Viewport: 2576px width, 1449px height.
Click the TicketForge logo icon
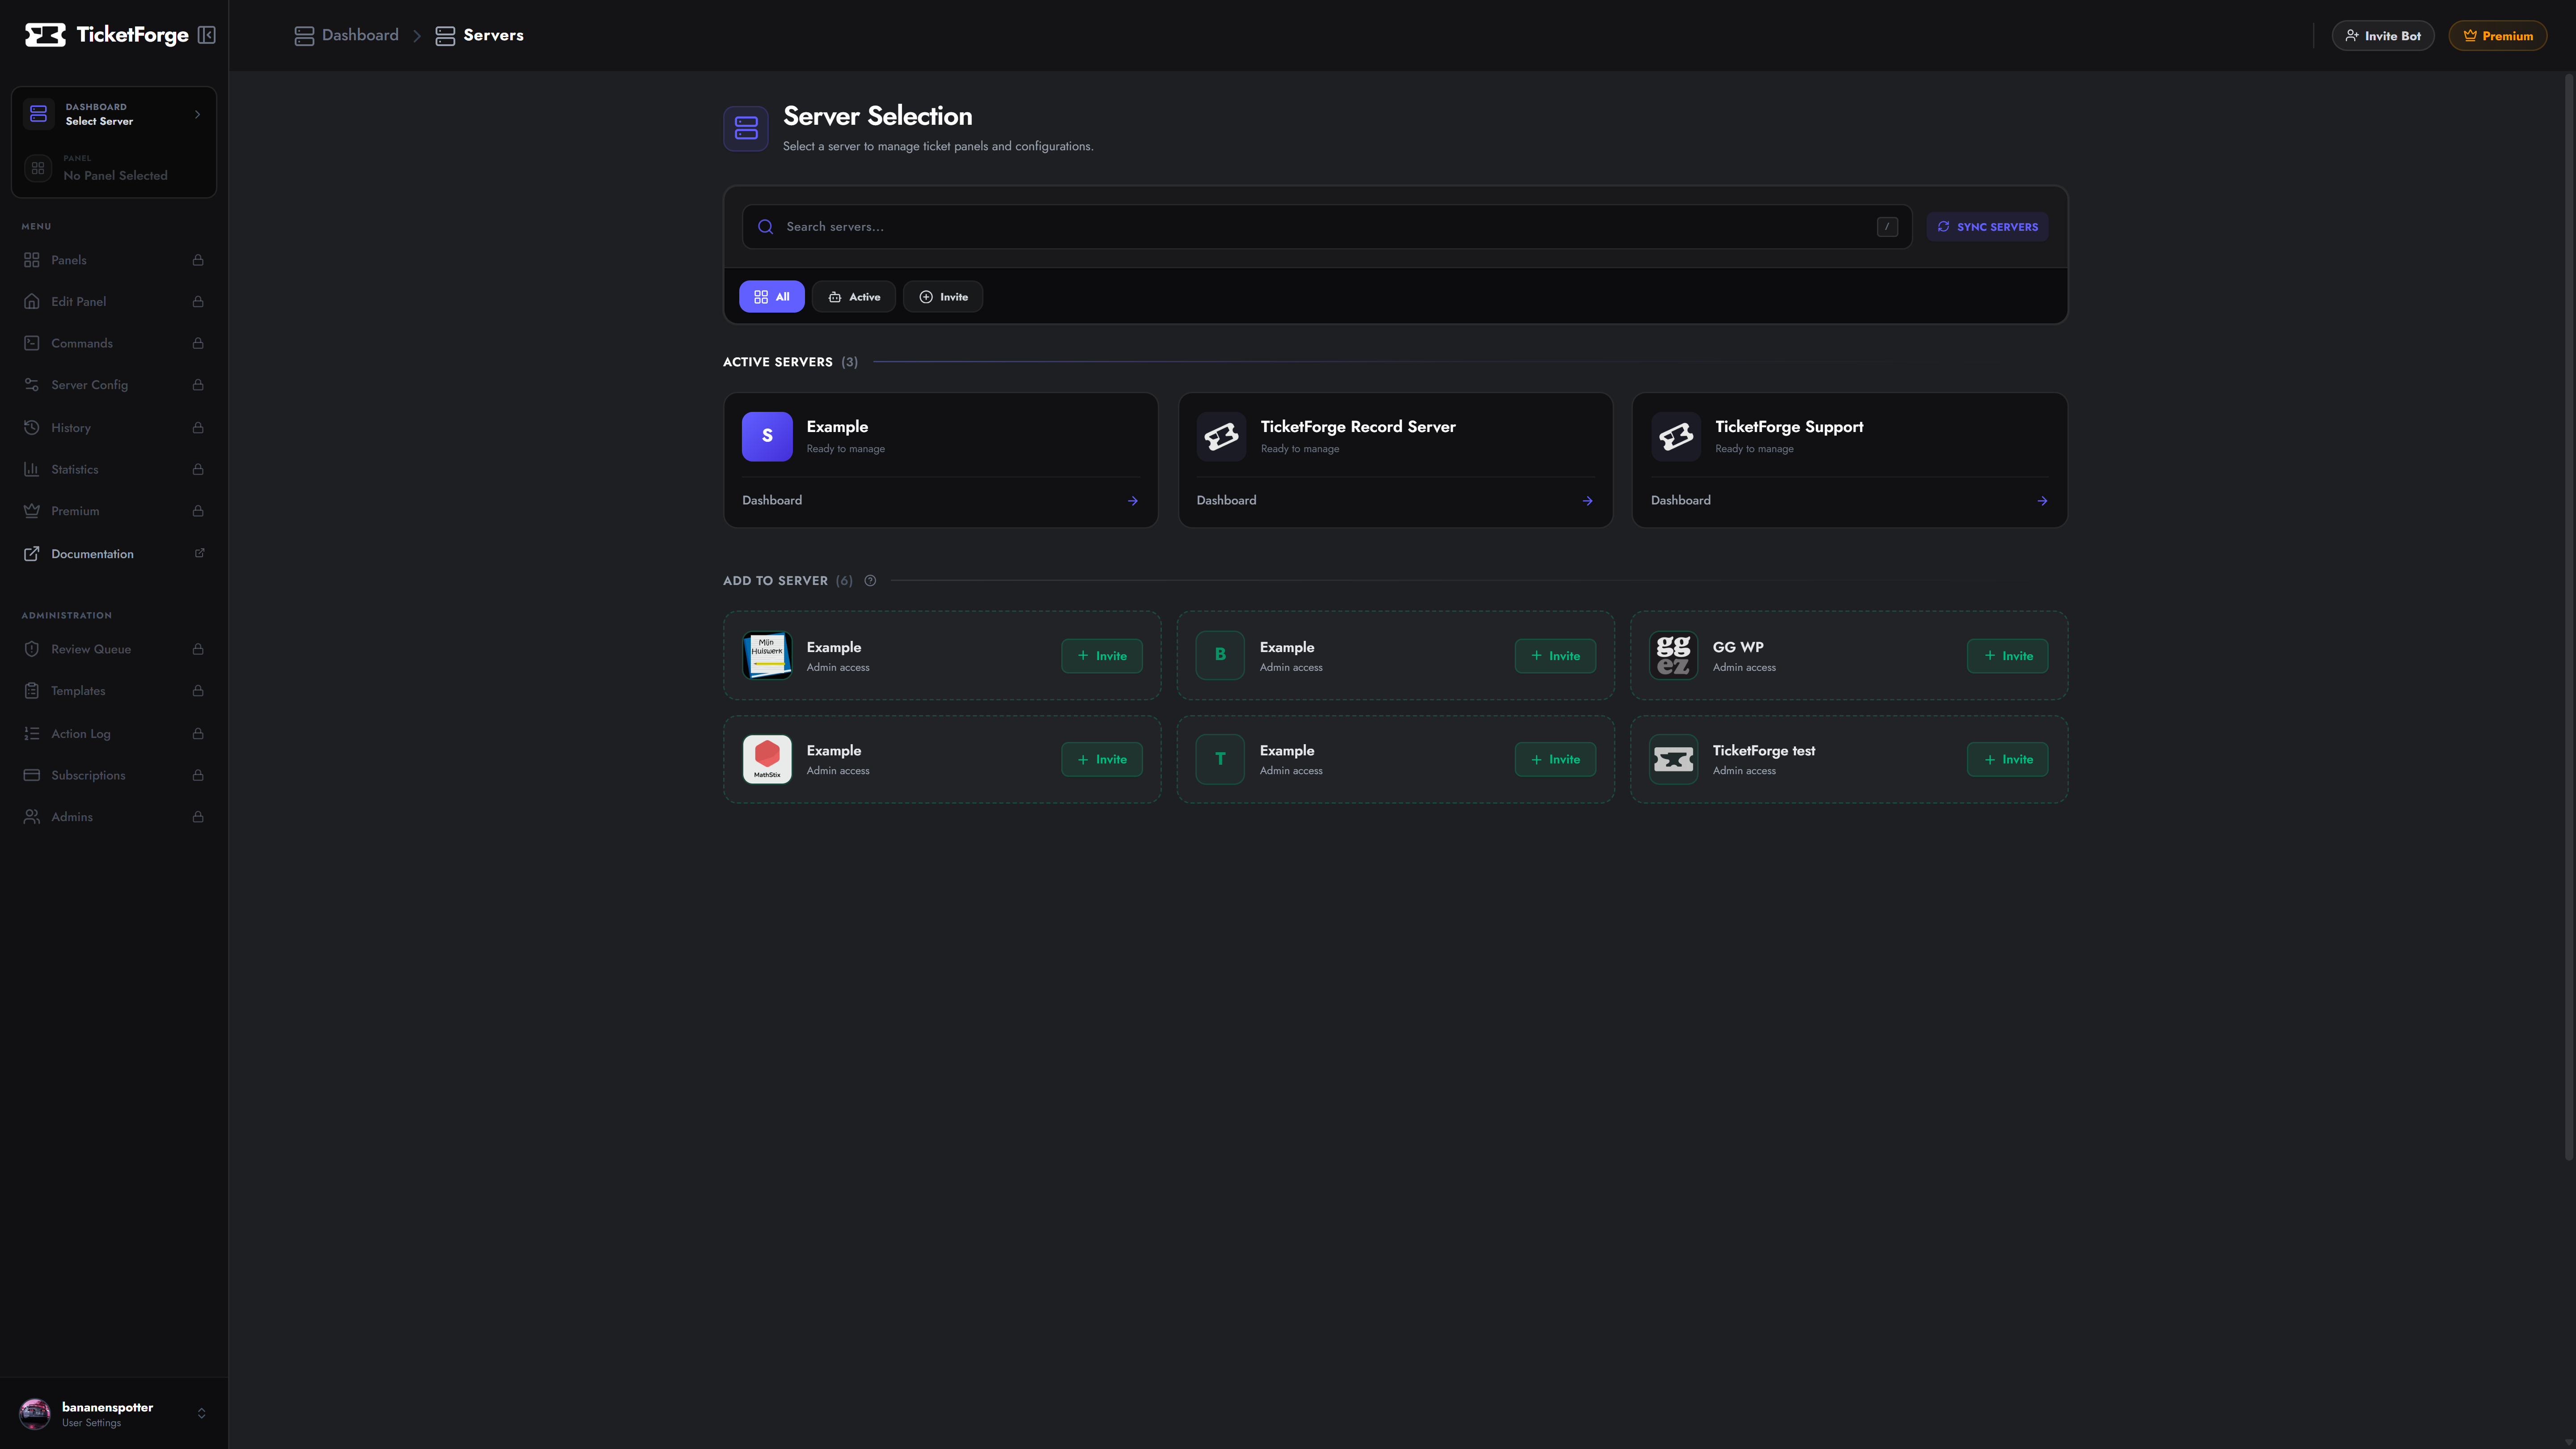click(x=45, y=35)
